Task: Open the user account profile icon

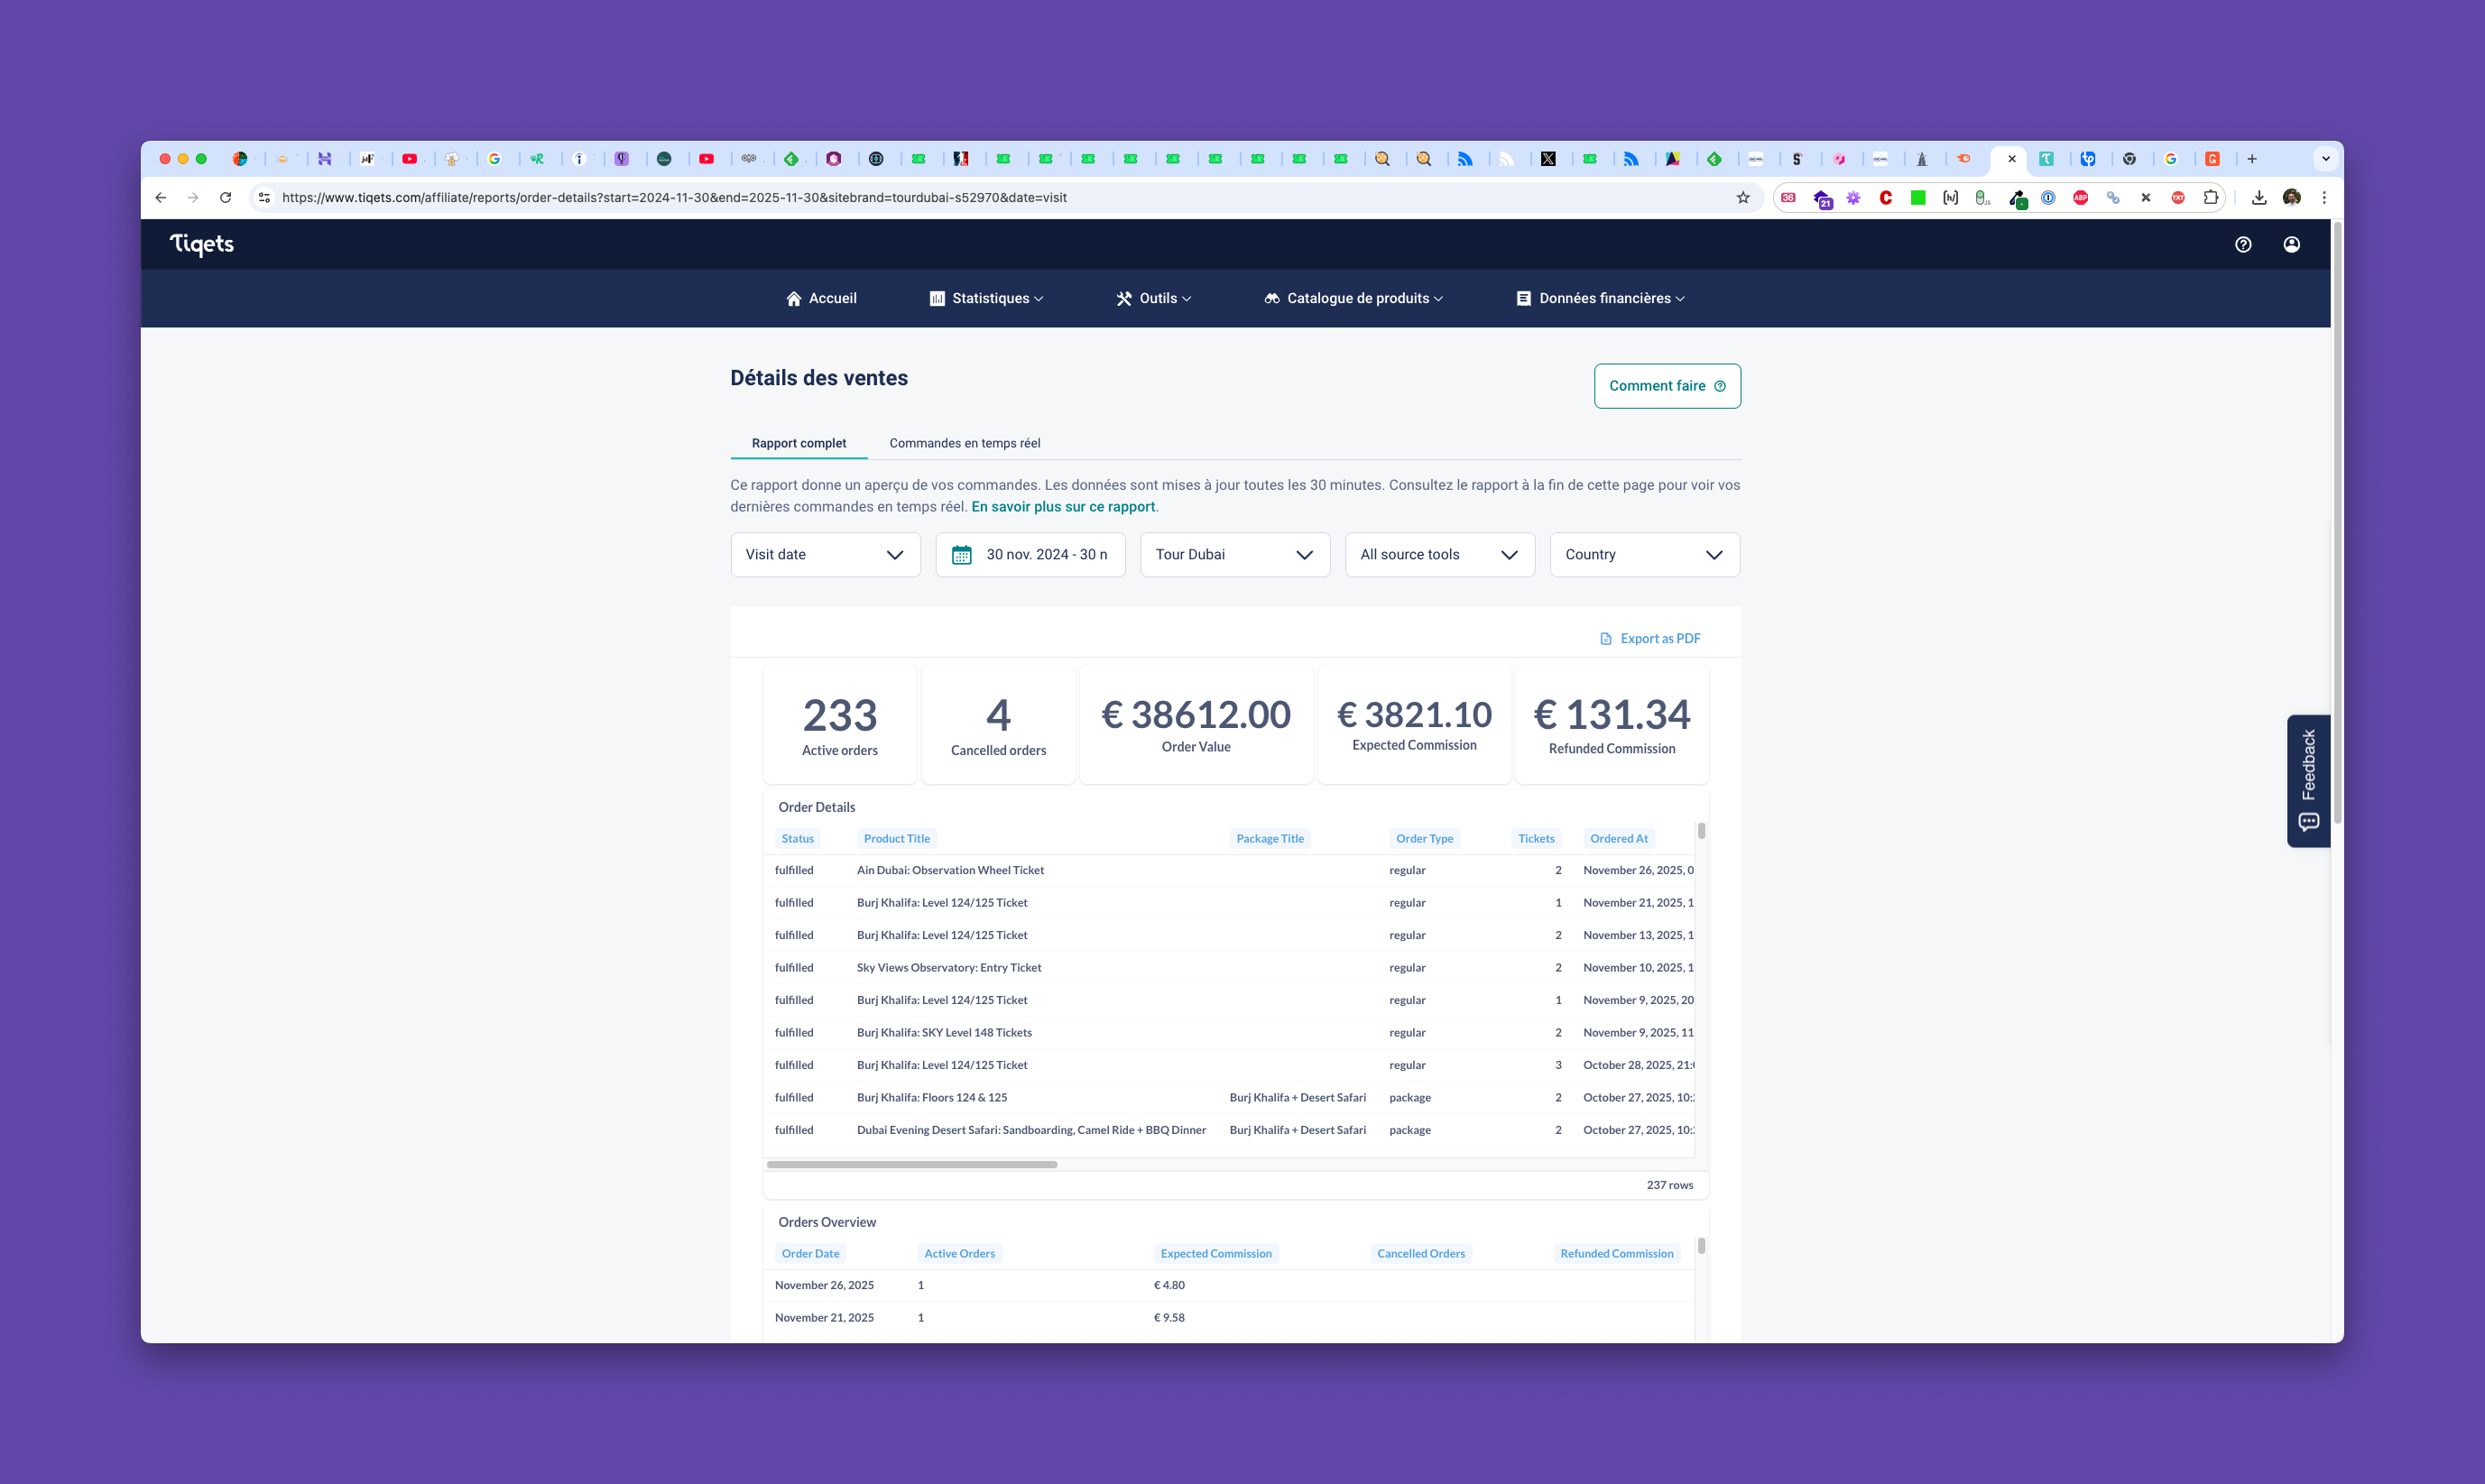Action: point(2291,244)
